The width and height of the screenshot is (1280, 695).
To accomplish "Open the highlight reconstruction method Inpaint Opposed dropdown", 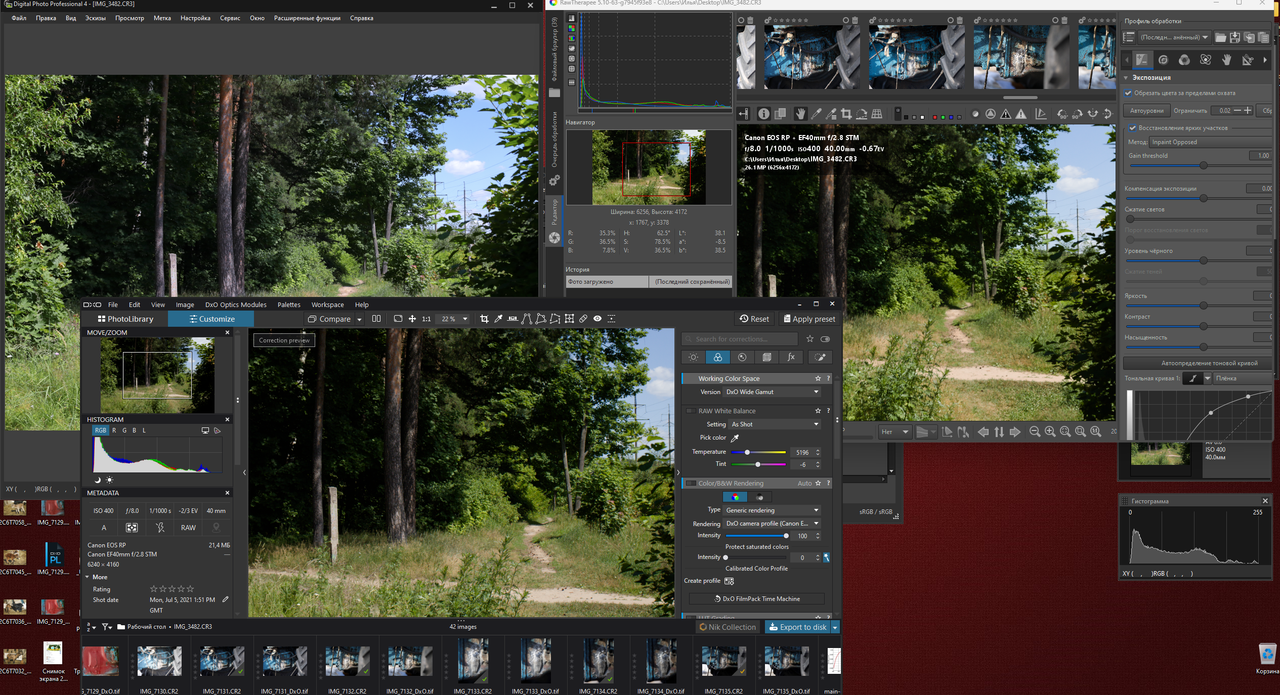I will coord(1210,142).
